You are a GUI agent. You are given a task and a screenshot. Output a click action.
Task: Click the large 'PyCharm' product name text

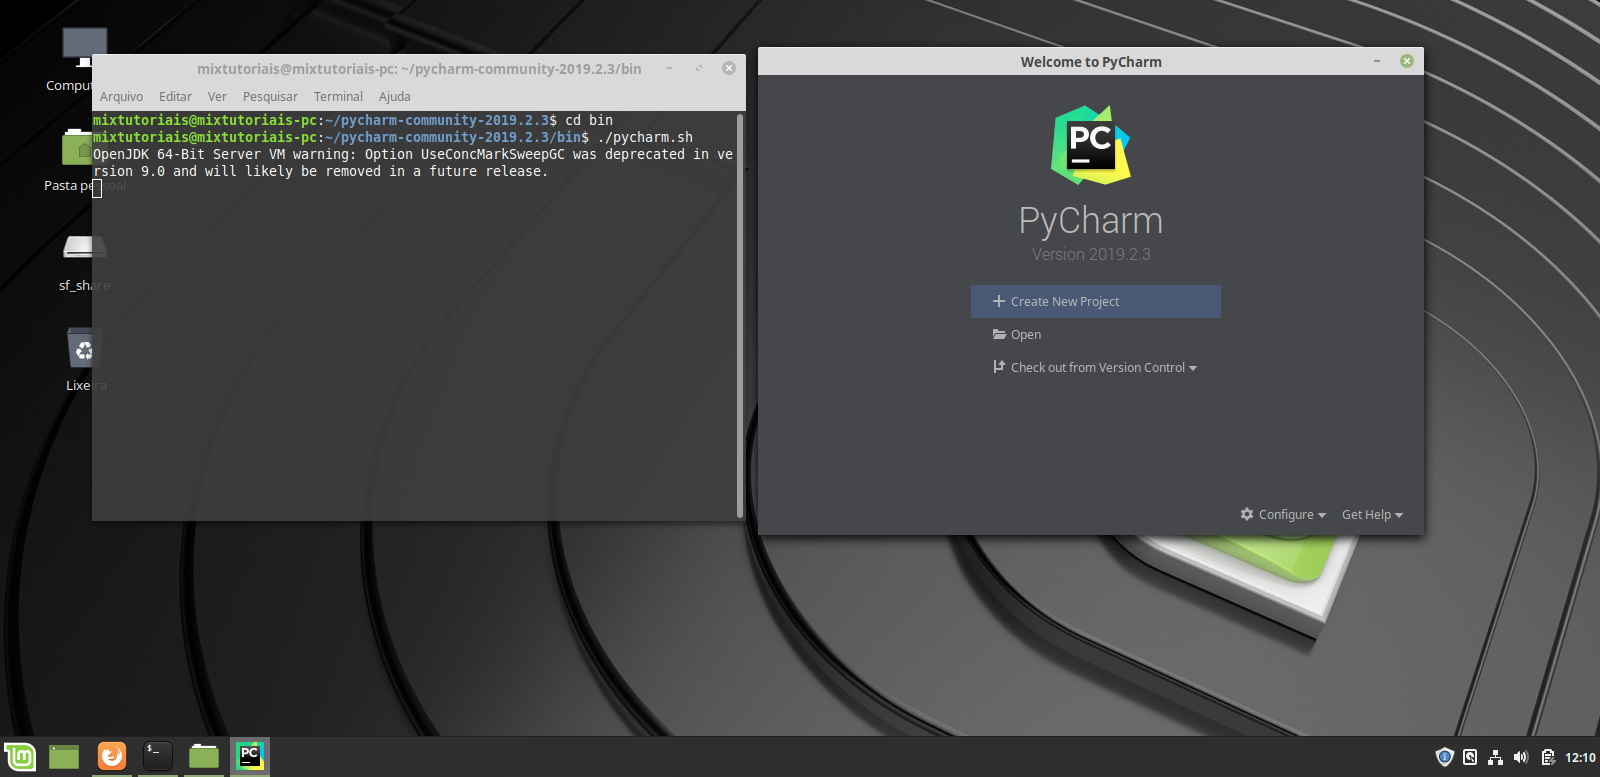coord(1091,221)
